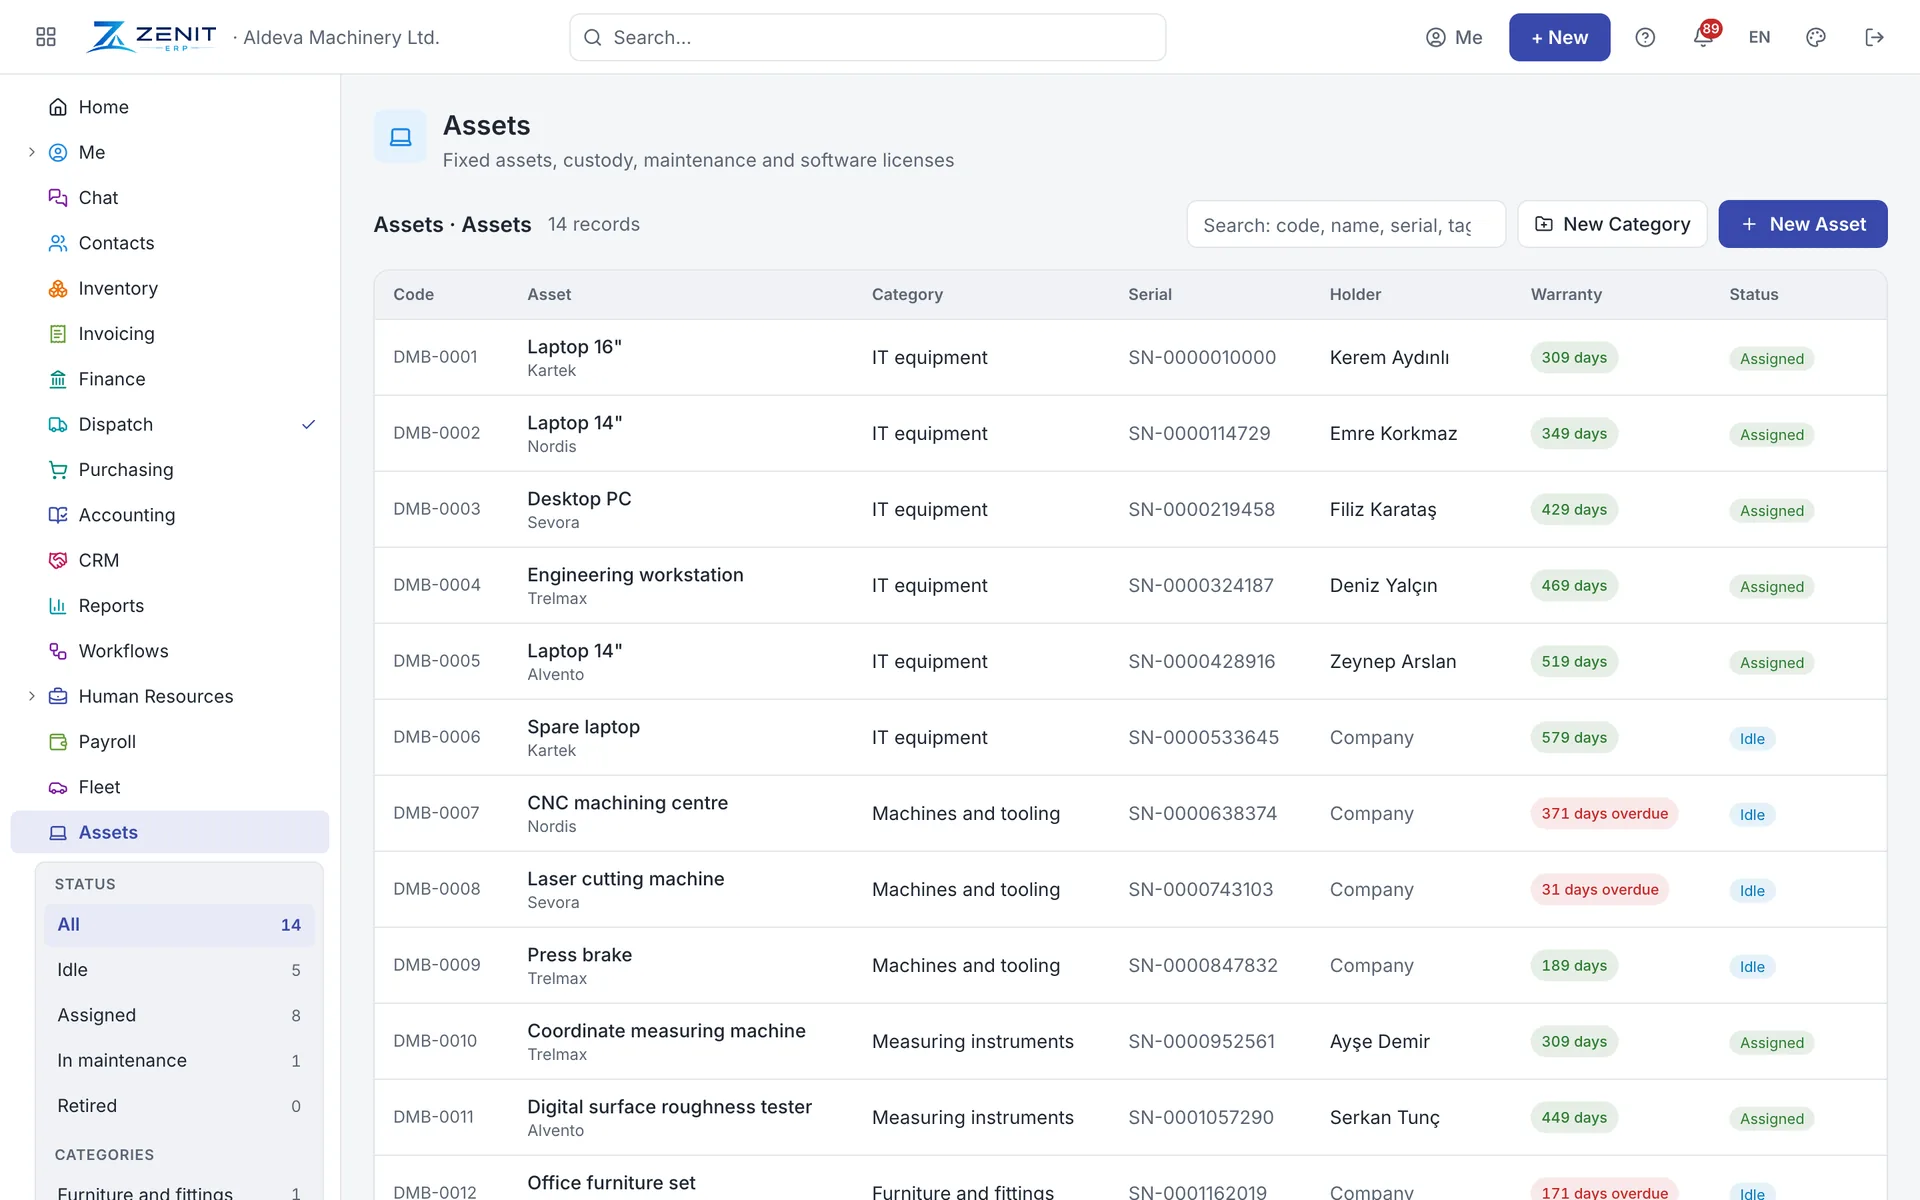
Task: Click the New Category button
Action: 1612,224
